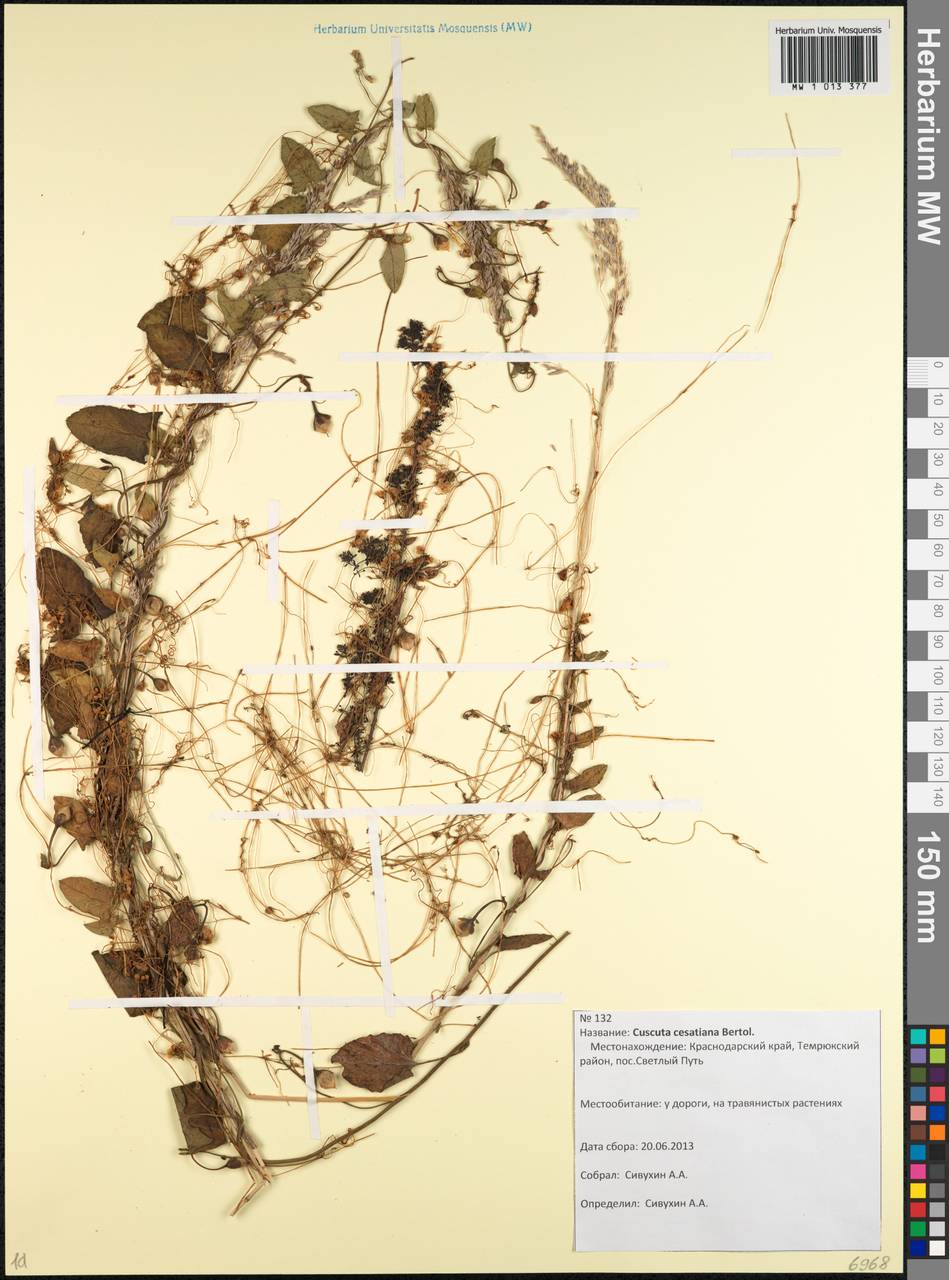The height and width of the screenshot is (1280, 949).
Task: Select the 50 tick on the scale bar
Action: pyautogui.click(x=938, y=519)
